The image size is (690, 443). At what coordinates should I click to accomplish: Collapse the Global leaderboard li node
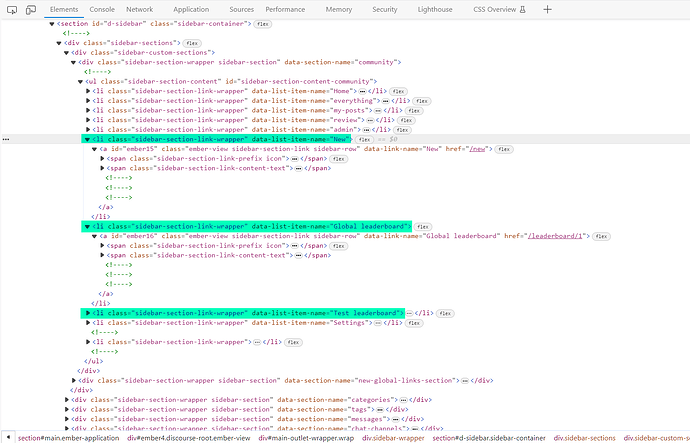[x=88, y=227]
